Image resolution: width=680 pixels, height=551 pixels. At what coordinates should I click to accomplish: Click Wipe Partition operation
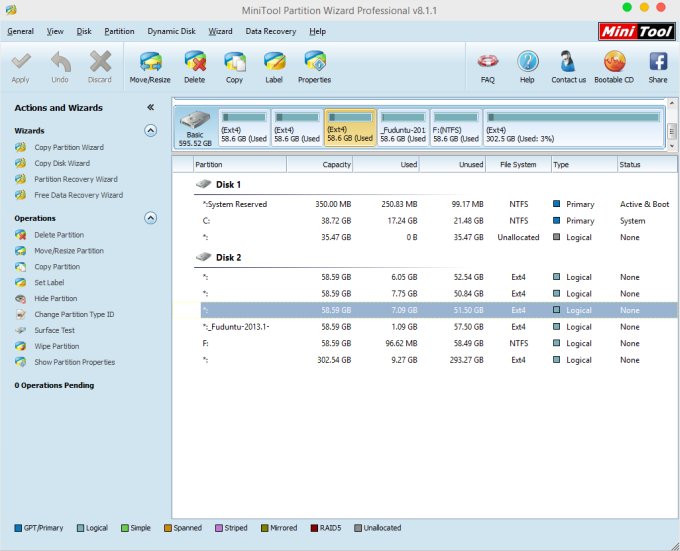(57, 346)
